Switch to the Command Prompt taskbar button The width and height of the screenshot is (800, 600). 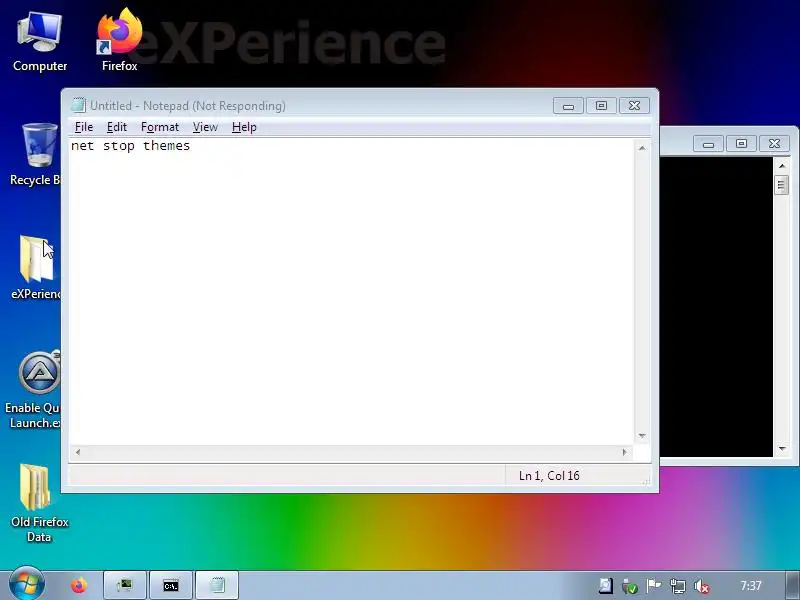171,585
